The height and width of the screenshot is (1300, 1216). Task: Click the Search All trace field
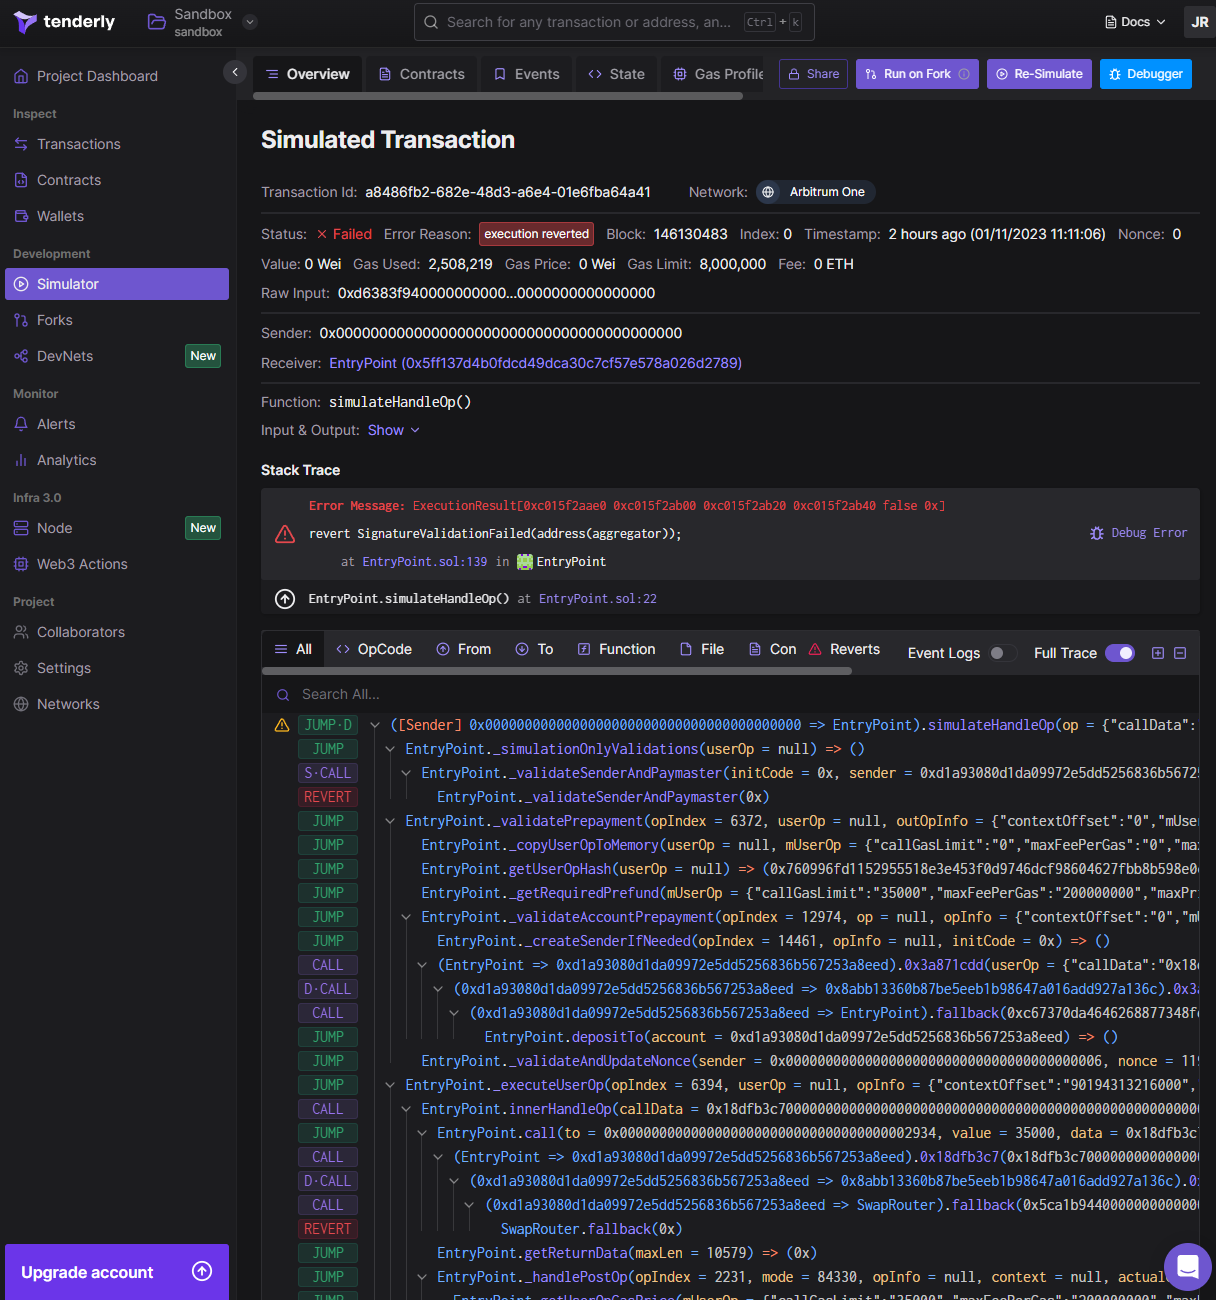point(730,694)
